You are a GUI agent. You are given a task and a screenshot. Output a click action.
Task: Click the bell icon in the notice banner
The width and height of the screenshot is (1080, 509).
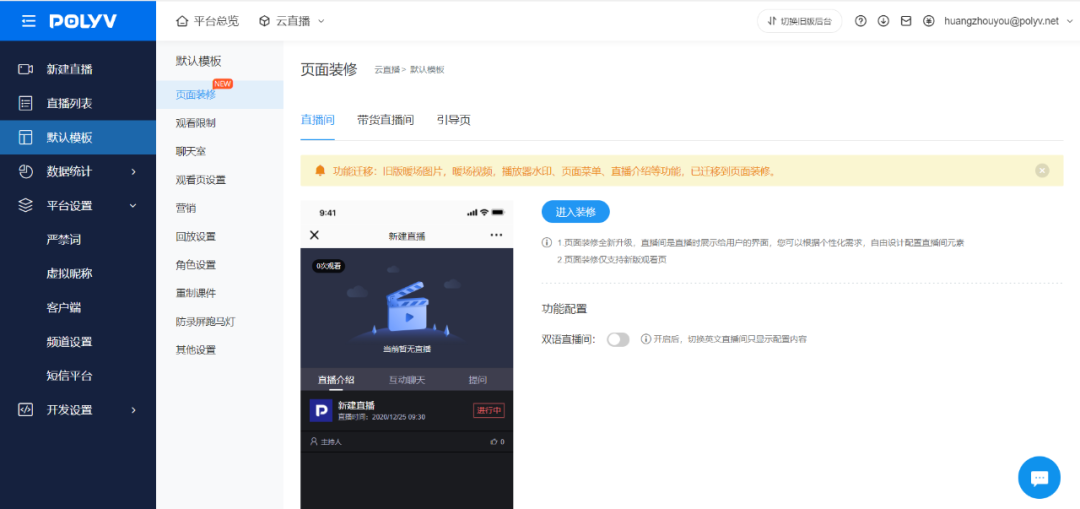tap(320, 170)
